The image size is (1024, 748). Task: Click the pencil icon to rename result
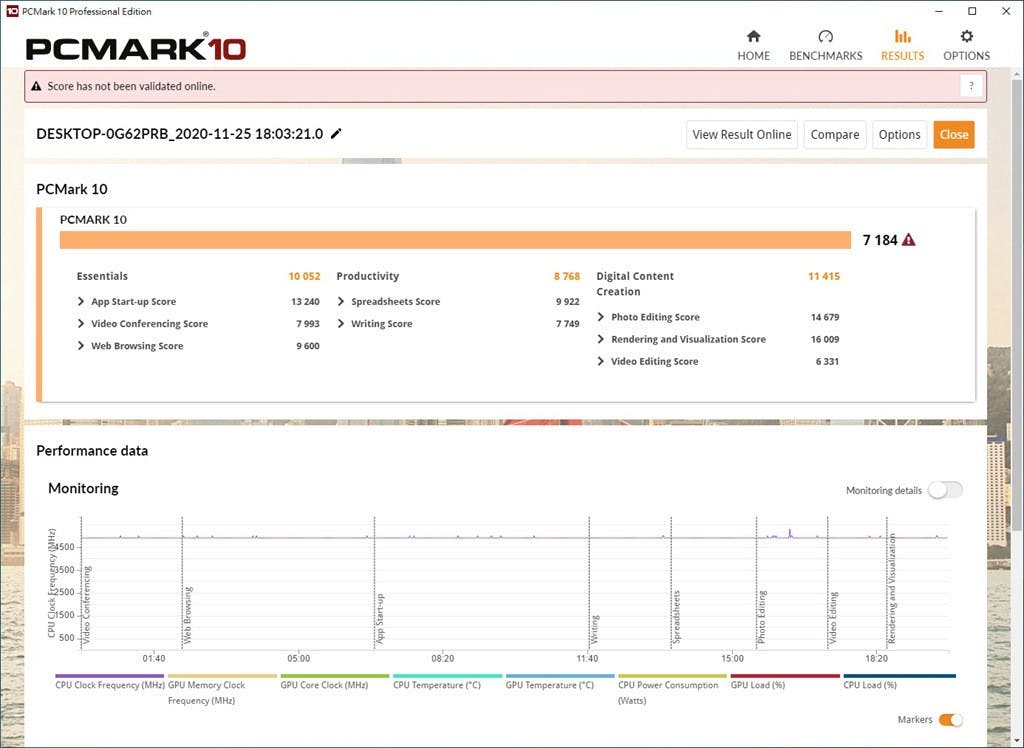click(336, 134)
